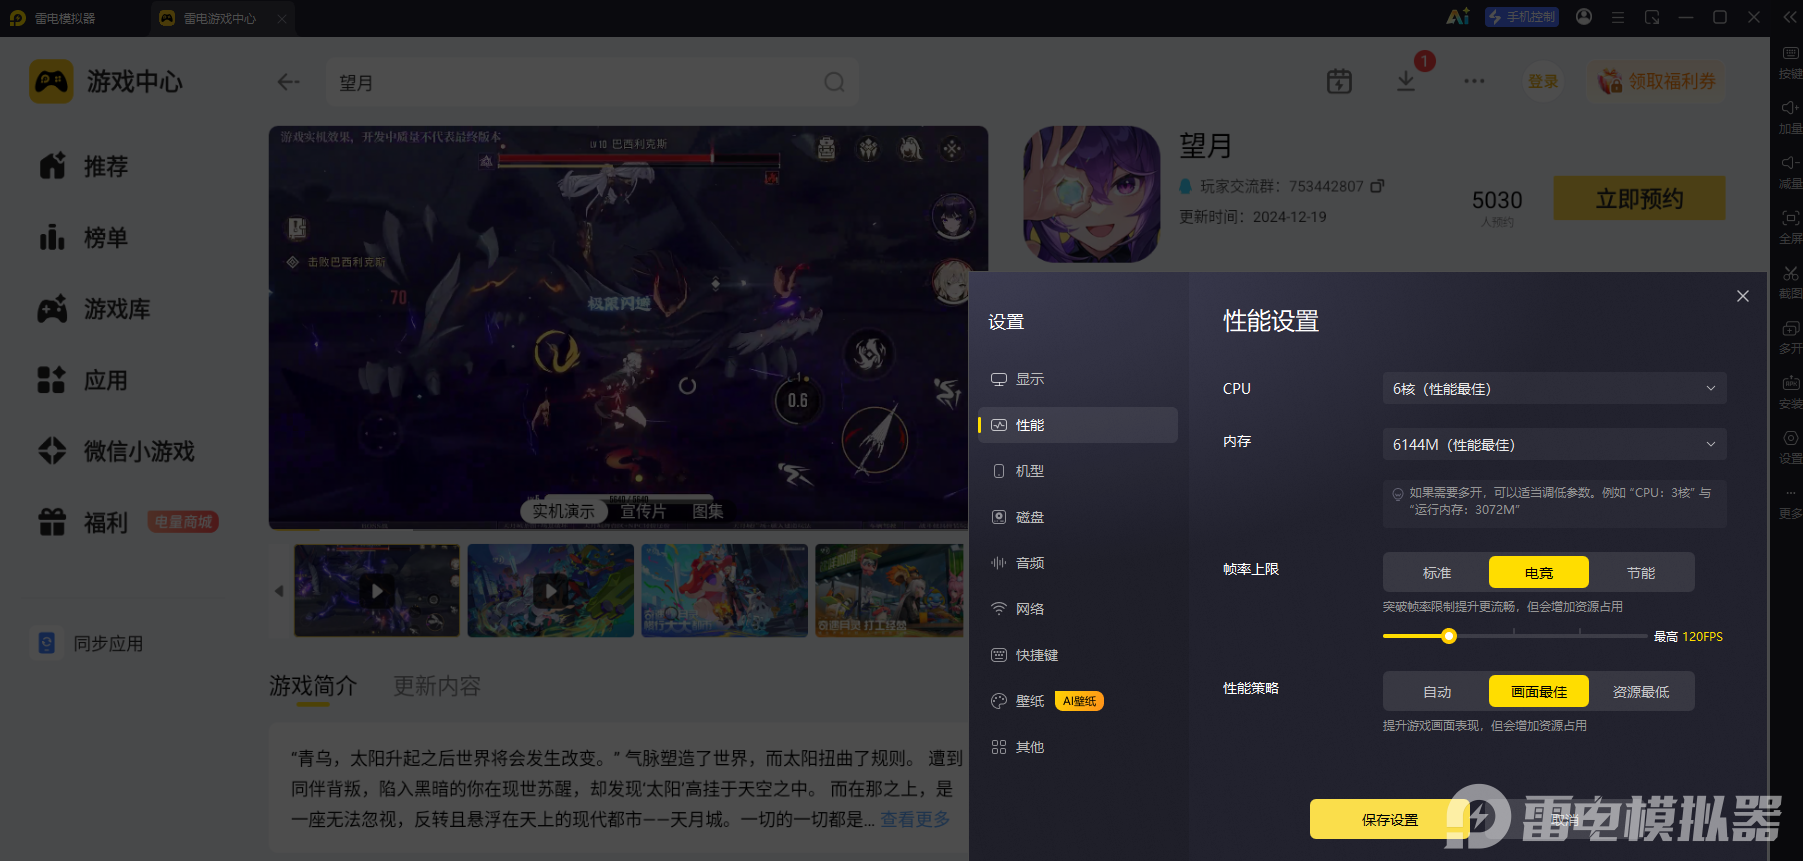The image size is (1803, 861).
Task: Open key mapping from the right sidebar
Action: (x=1790, y=62)
